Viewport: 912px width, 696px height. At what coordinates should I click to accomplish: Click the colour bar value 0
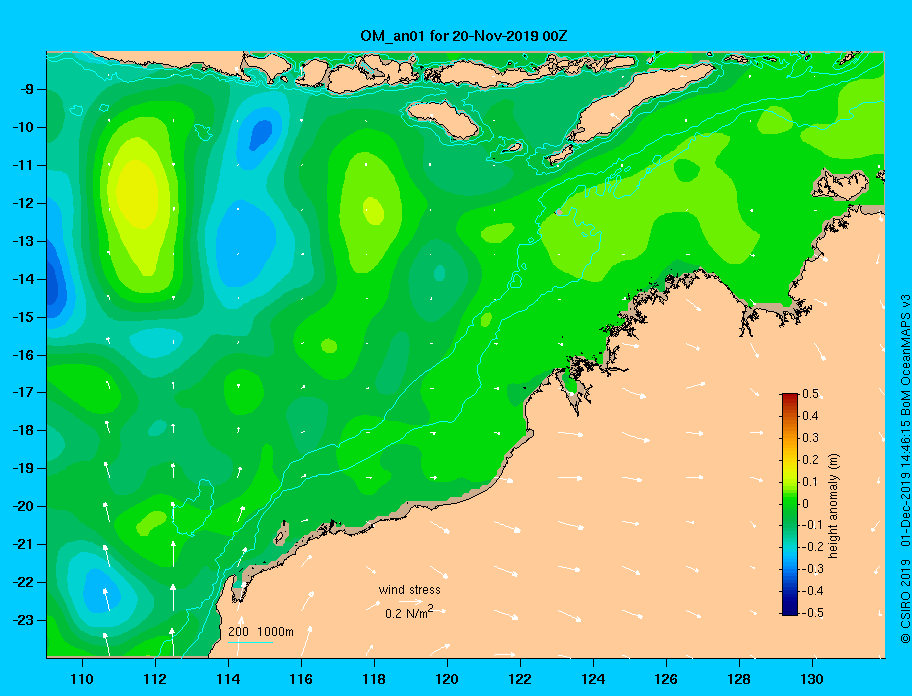coord(806,504)
